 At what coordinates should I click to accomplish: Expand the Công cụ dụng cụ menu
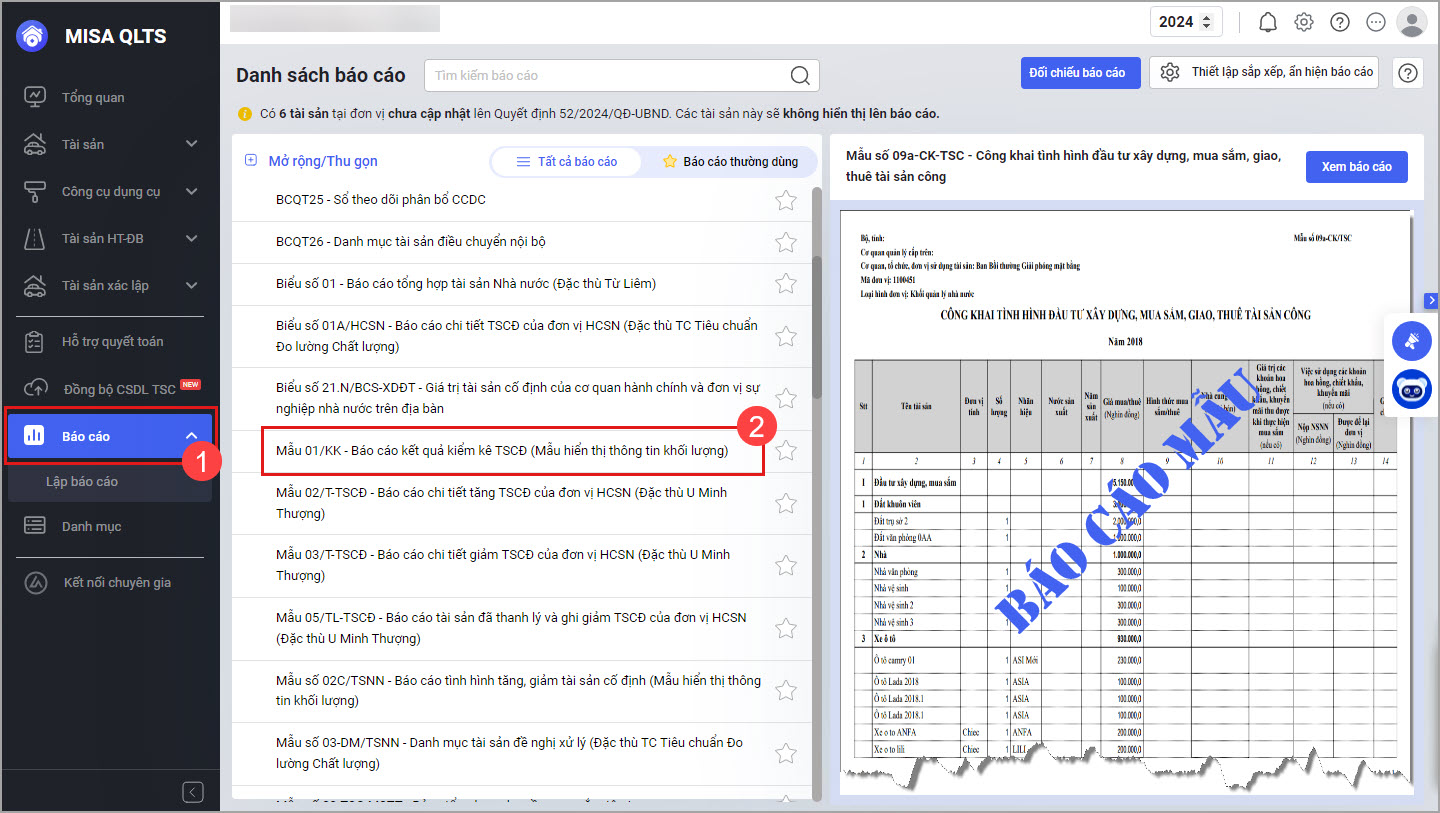tap(110, 191)
